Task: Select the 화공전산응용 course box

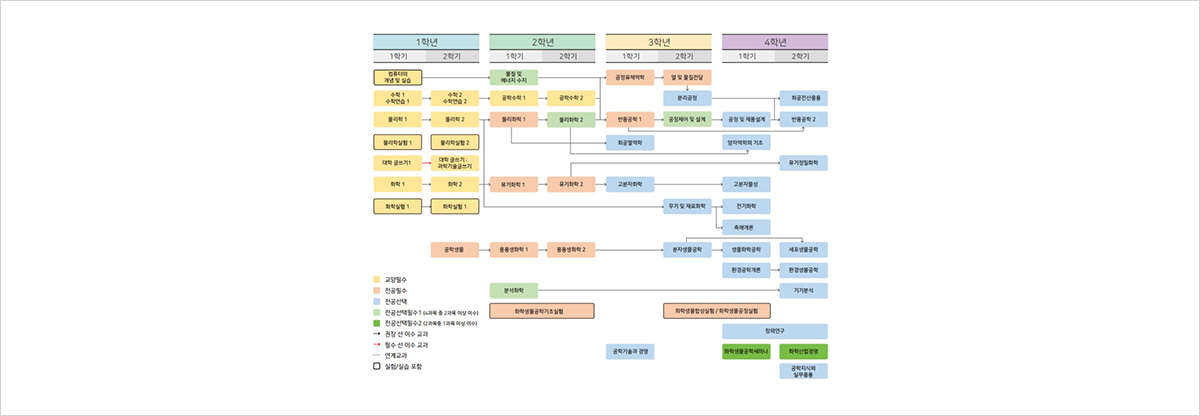Action: point(803,98)
